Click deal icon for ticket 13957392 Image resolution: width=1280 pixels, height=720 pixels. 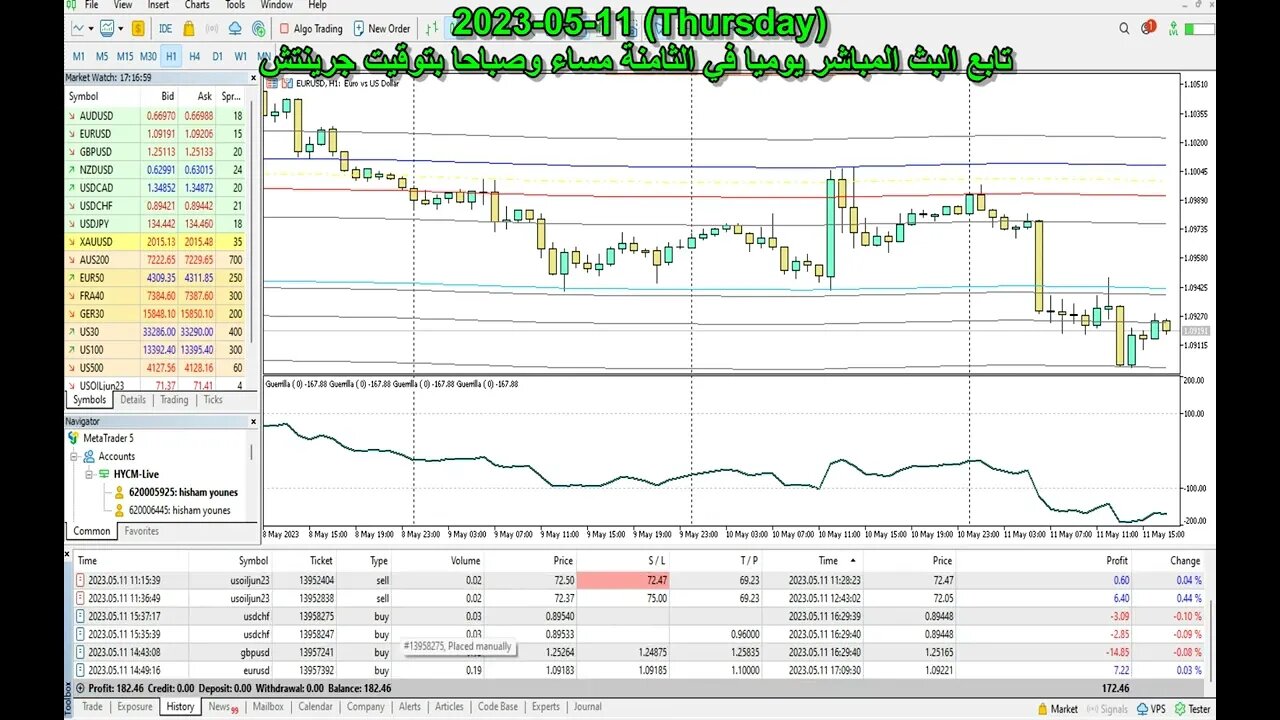81,670
